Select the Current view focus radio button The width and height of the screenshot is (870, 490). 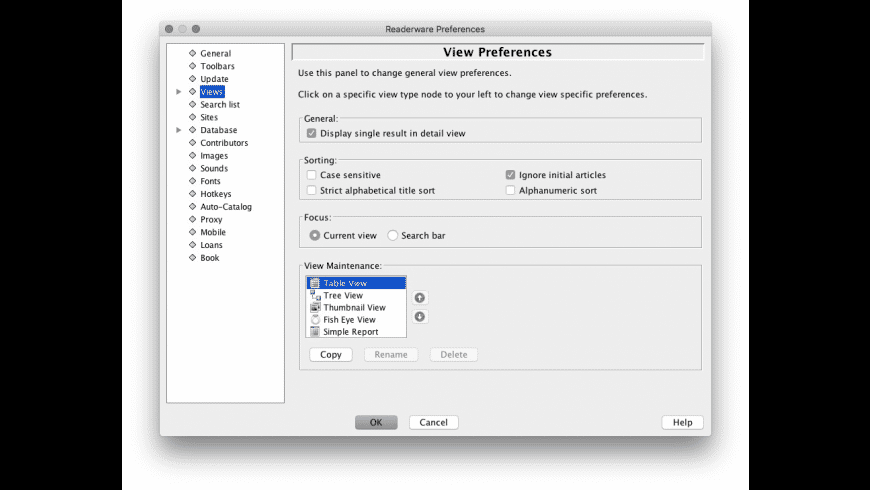(315, 235)
